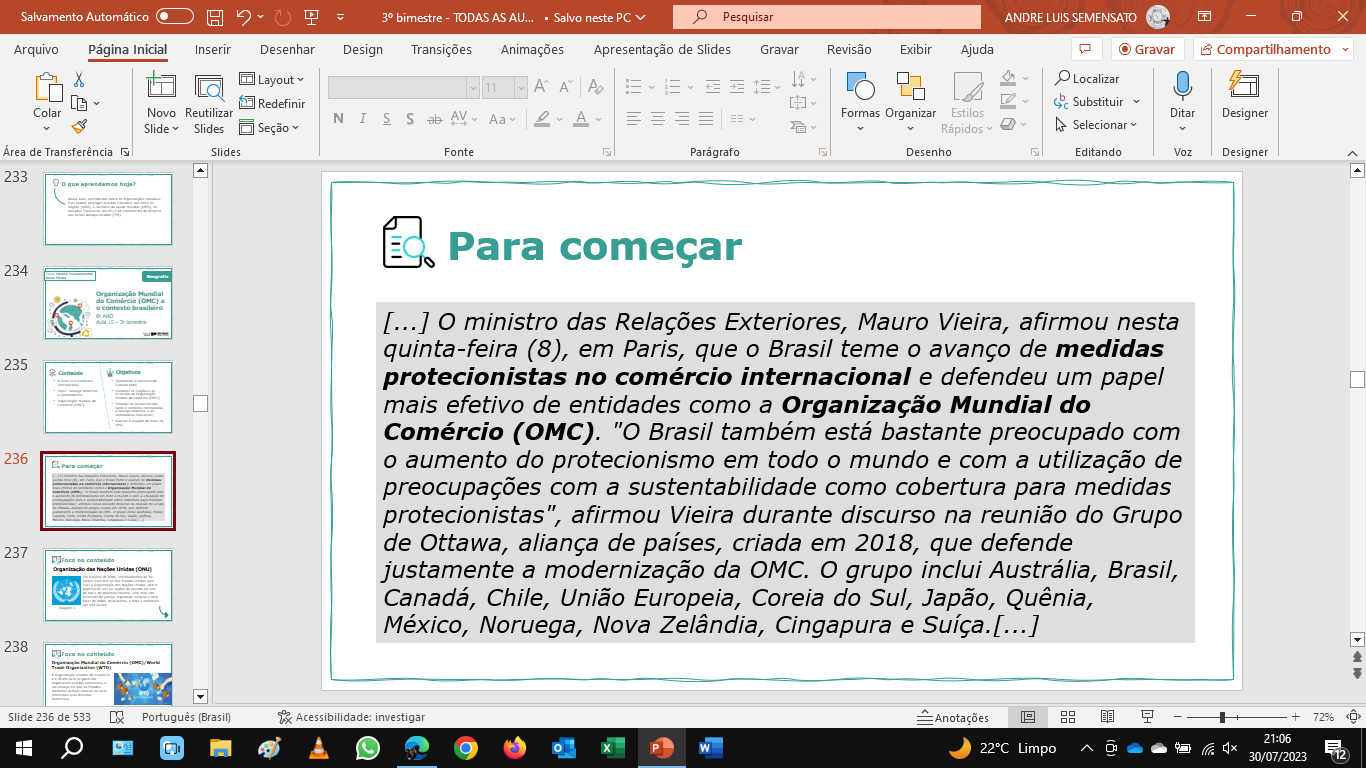Open Excel from the taskbar
The image size is (1366, 768).
click(x=613, y=747)
